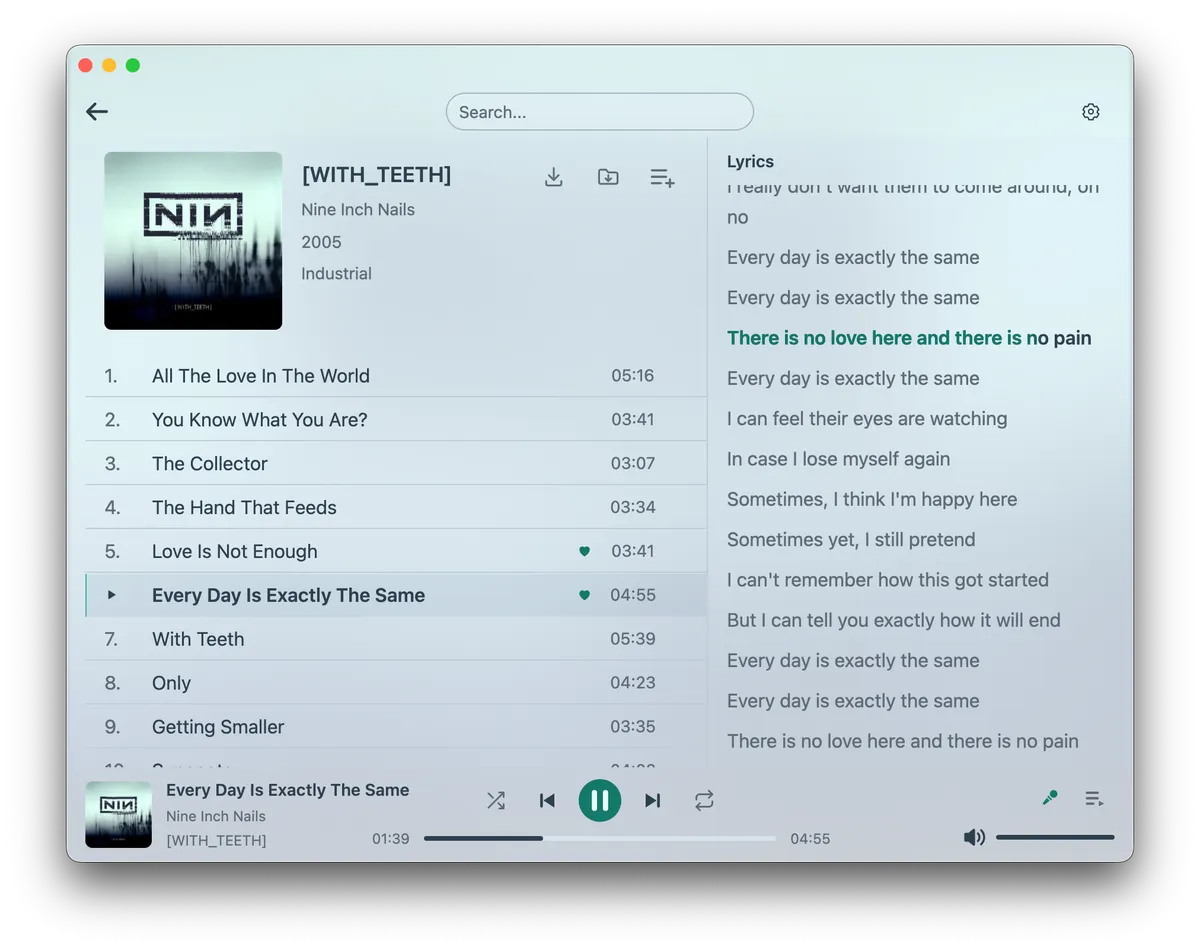This screenshot has width=1200, height=950.
Task: Skip to the next track
Action: [x=653, y=800]
